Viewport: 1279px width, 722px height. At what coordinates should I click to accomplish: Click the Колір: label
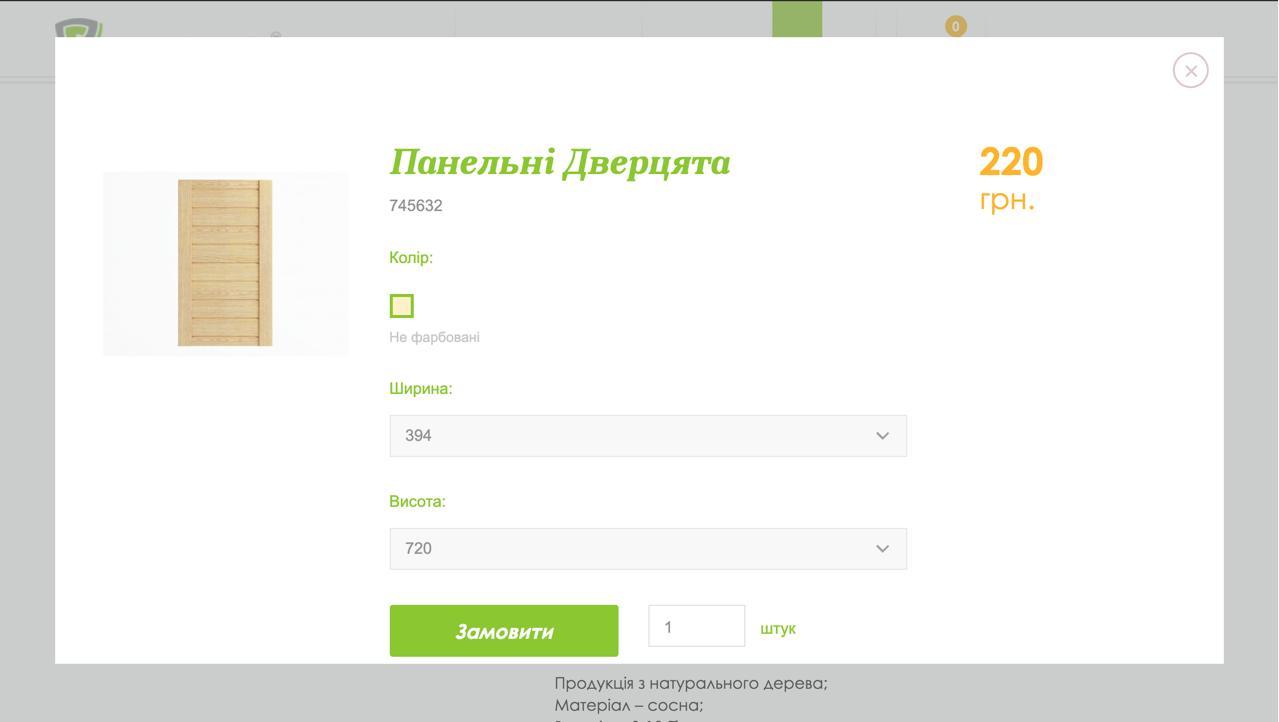pos(411,258)
